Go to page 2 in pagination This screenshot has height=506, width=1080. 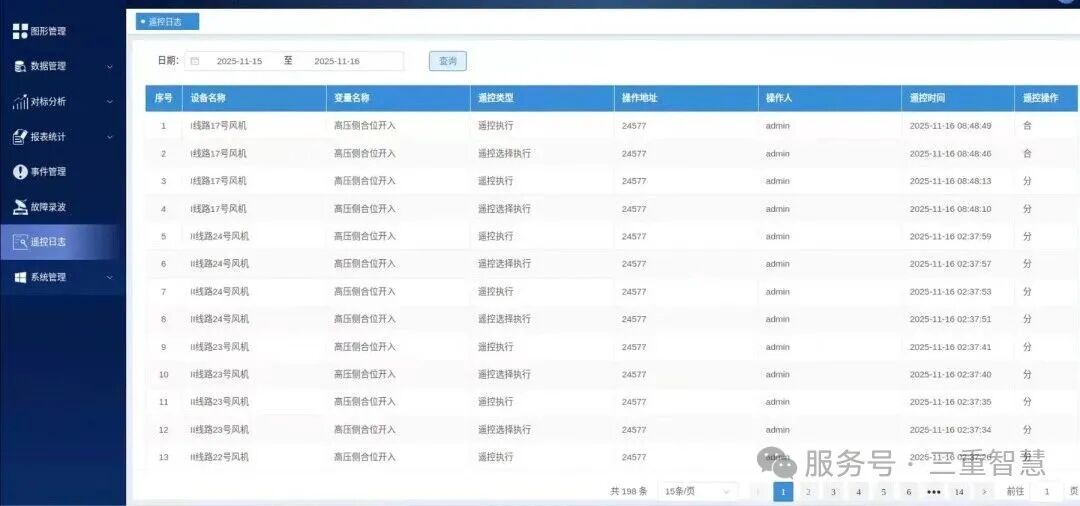point(809,492)
